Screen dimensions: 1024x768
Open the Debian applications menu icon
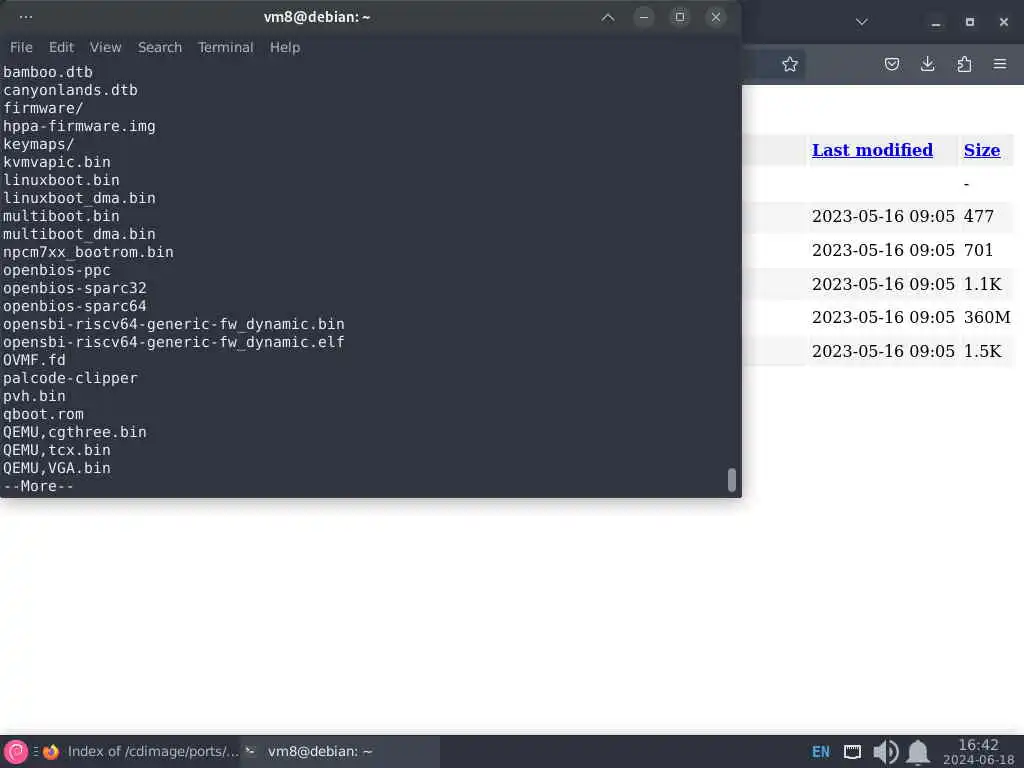point(16,752)
